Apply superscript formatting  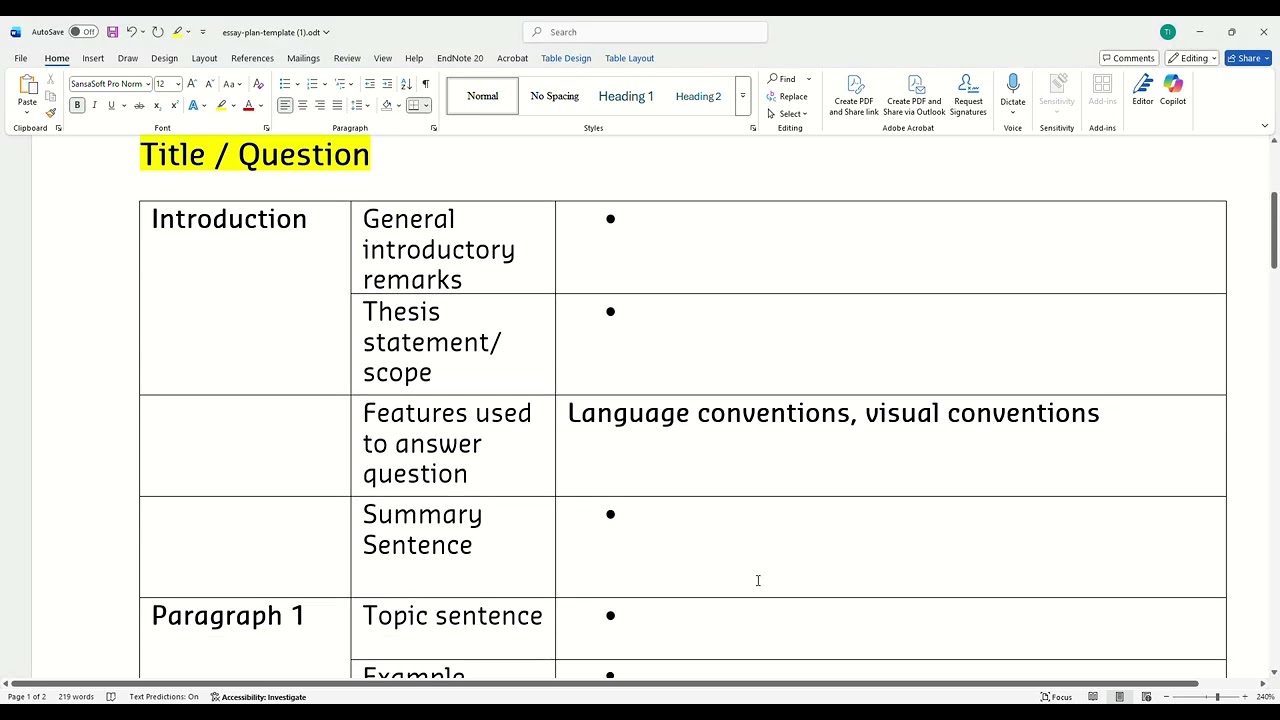click(x=174, y=105)
